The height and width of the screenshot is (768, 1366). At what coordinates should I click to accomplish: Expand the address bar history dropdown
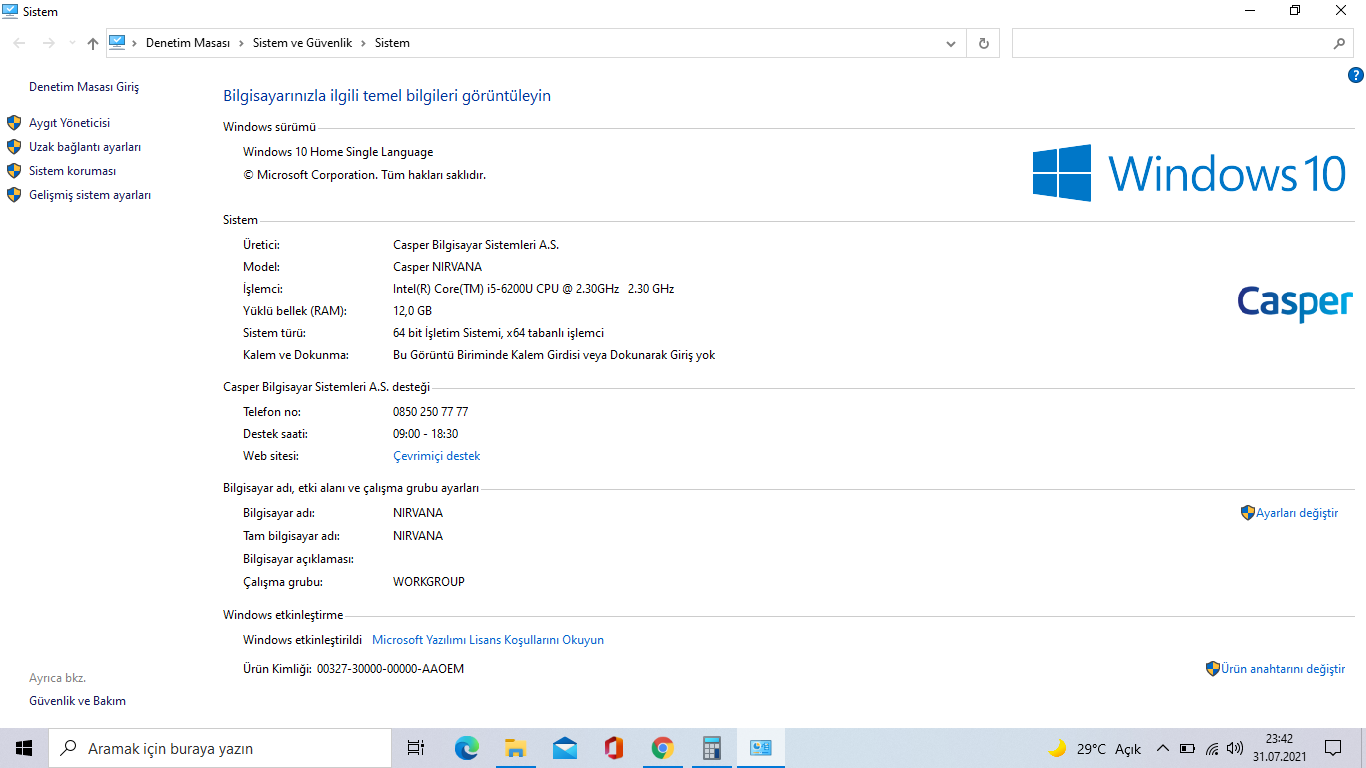click(951, 43)
